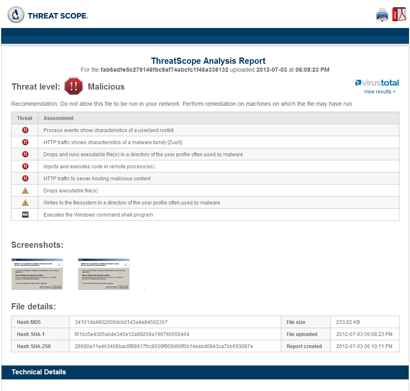Click the File uploaded timestamp value

click(x=364, y=334)
